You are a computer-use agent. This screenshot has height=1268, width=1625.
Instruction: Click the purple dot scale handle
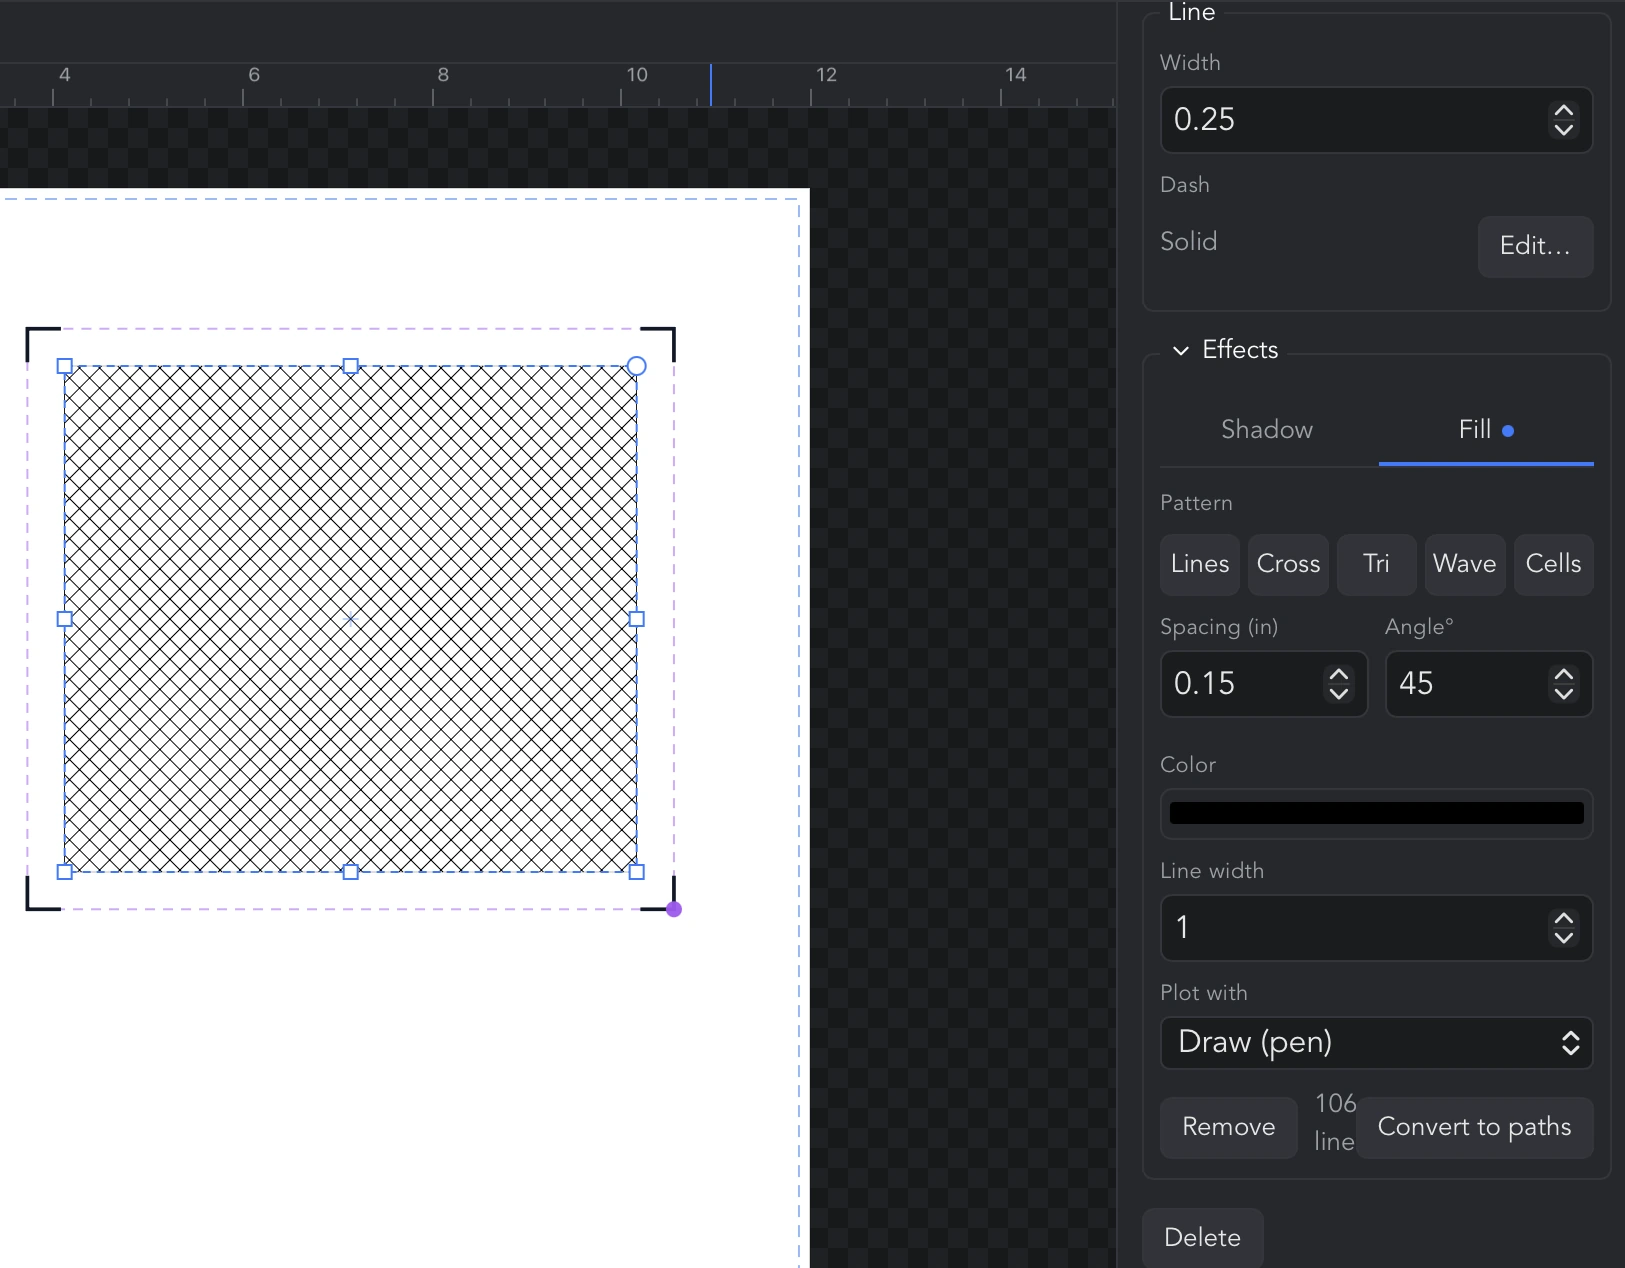[674, 909]
